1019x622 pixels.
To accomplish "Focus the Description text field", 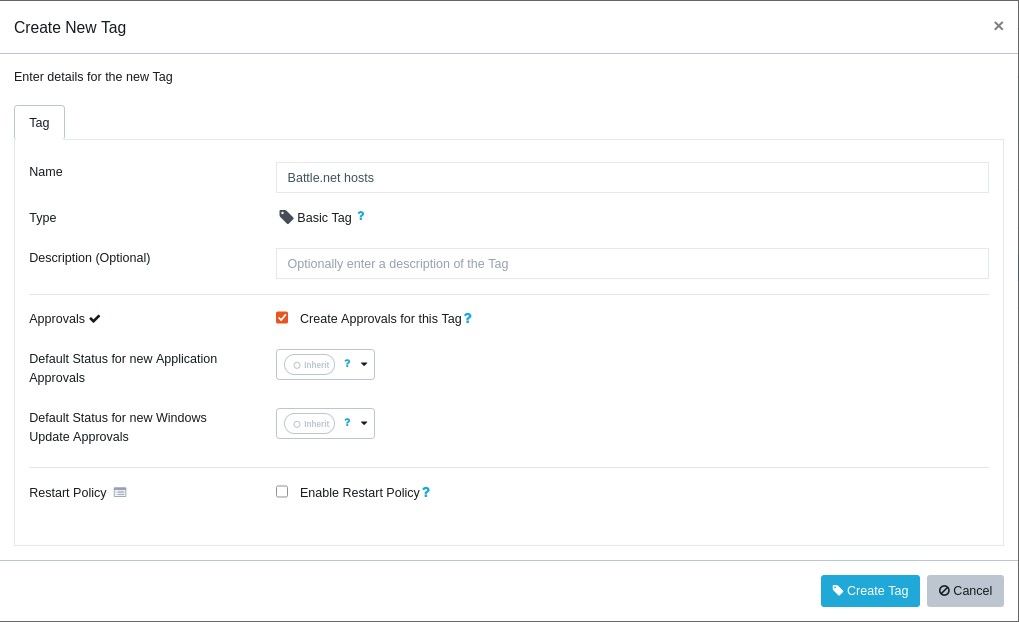I will (631, 264).
